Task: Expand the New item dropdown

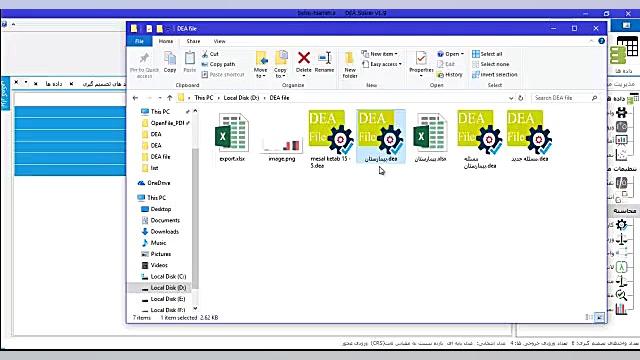Action: [380, 54]
